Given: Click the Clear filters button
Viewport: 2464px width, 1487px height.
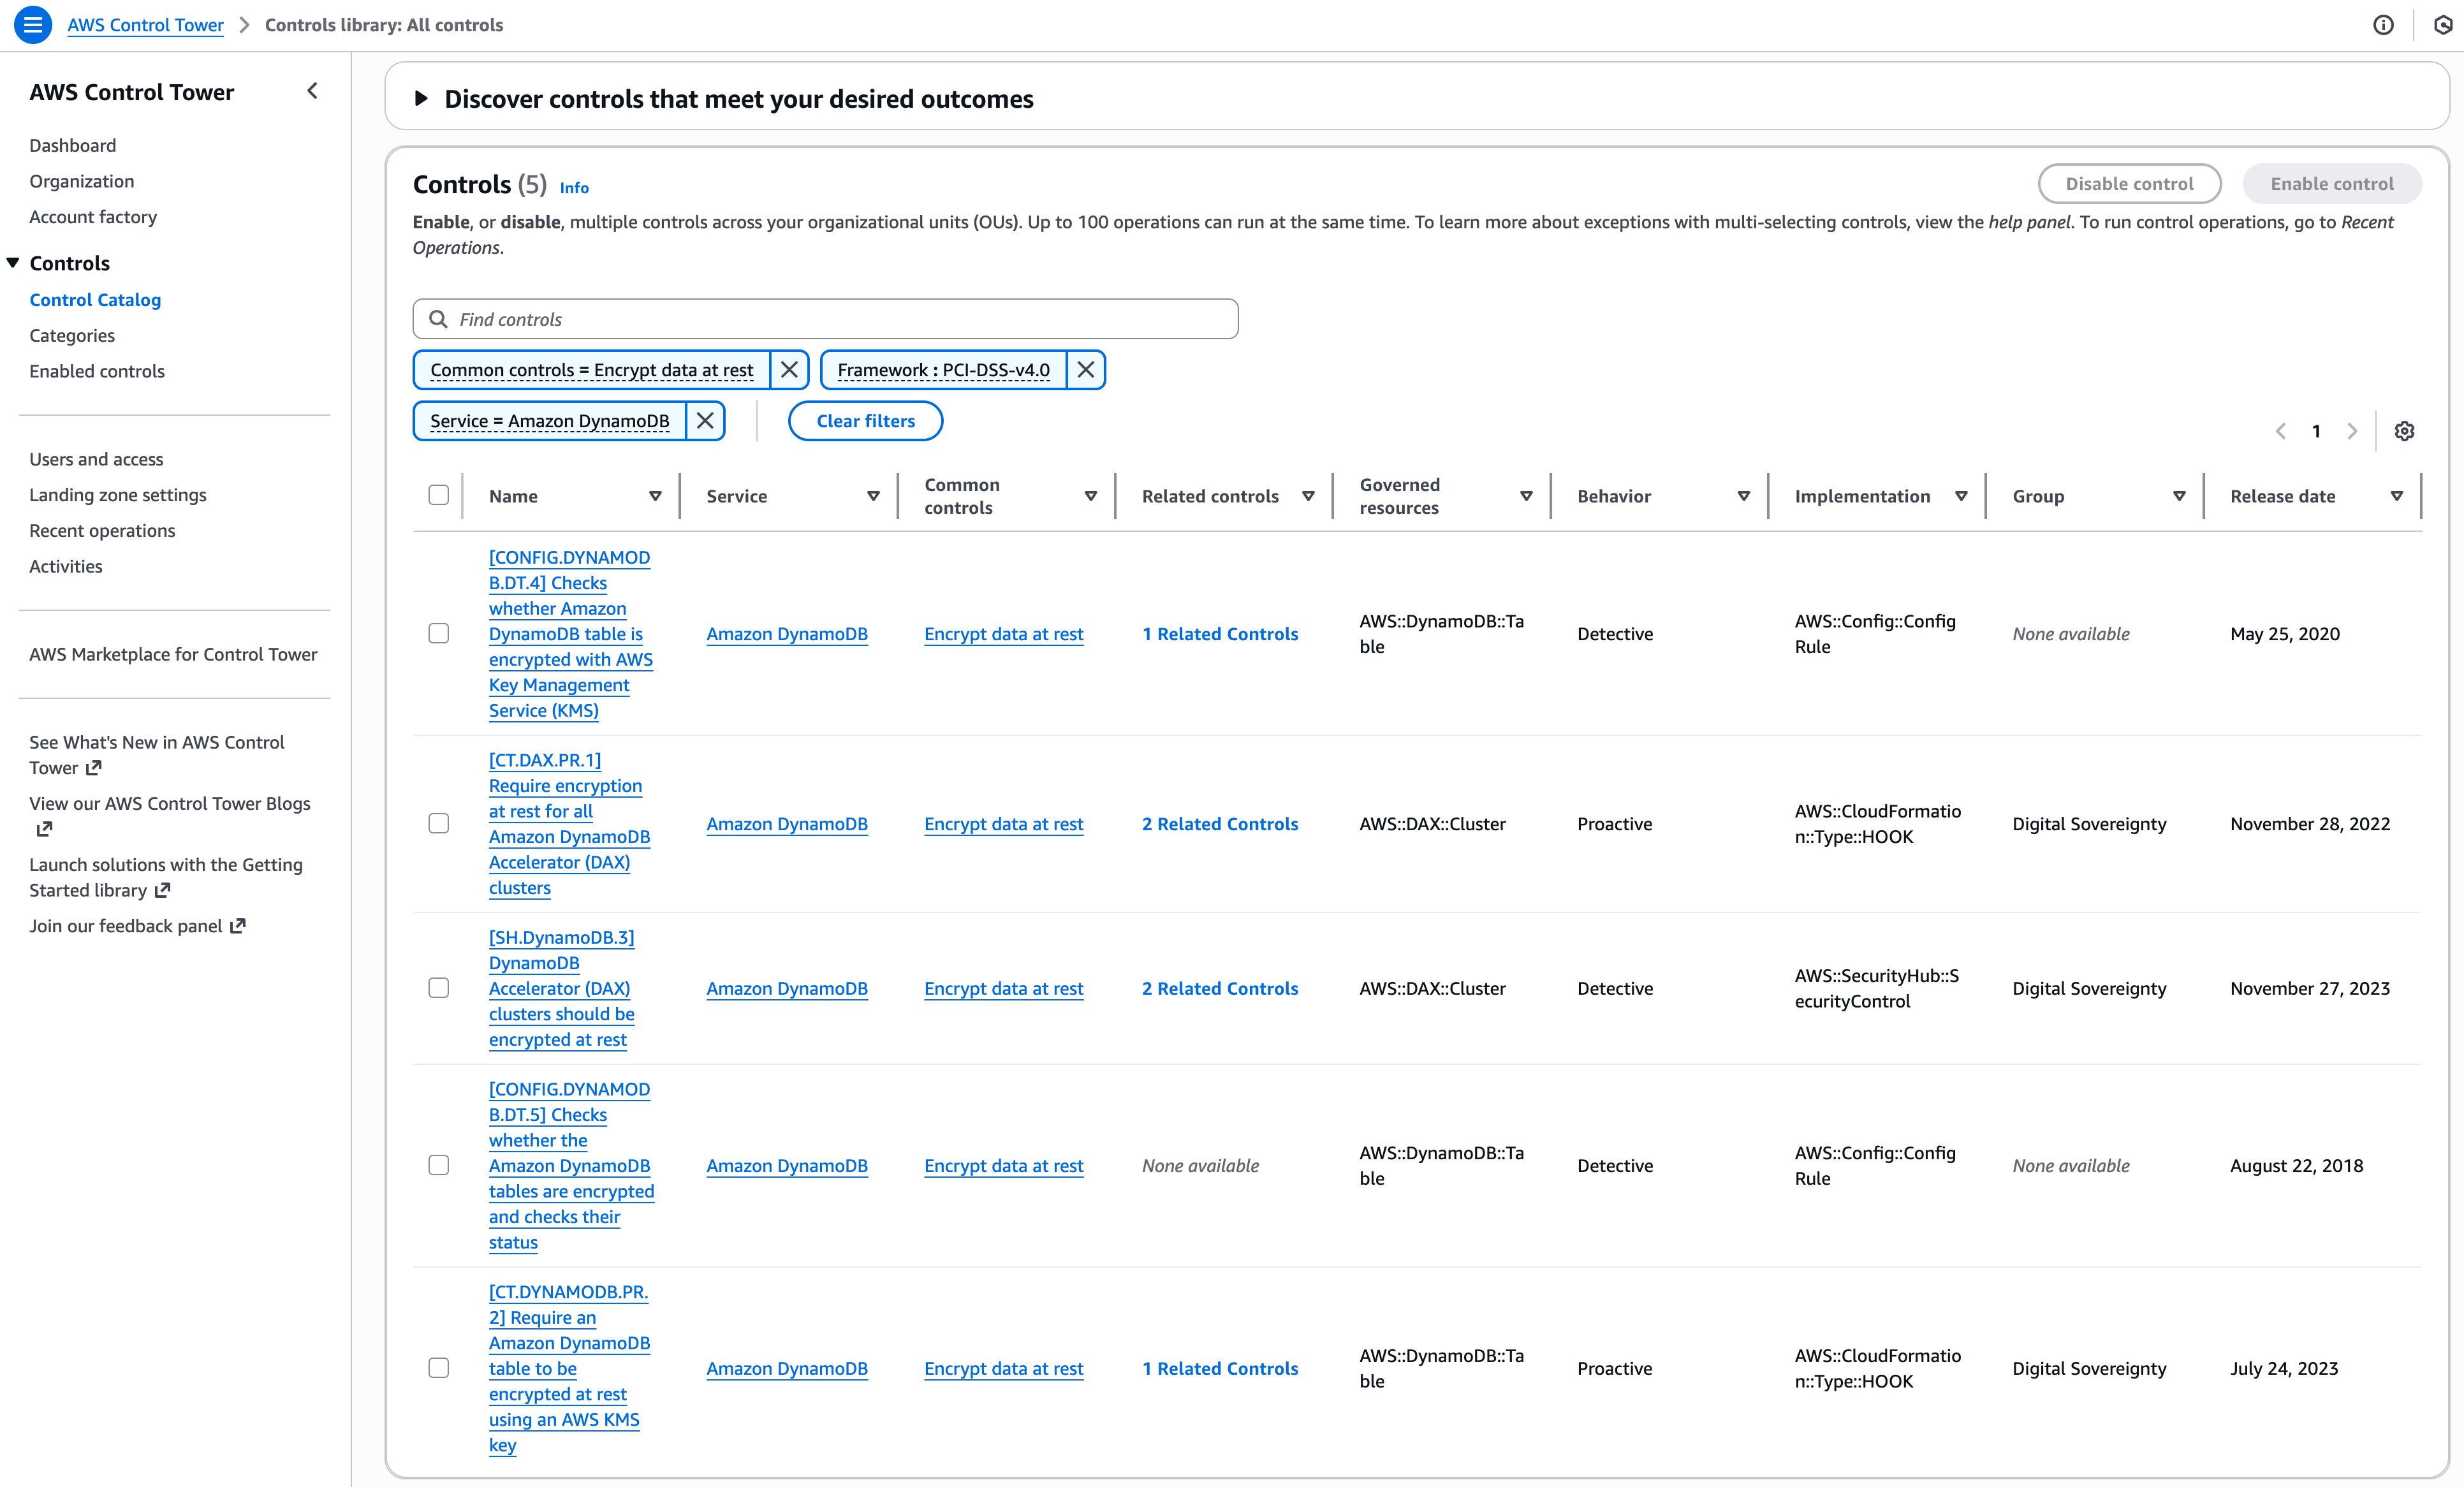Looking at the screenshot, I should 865,421.
